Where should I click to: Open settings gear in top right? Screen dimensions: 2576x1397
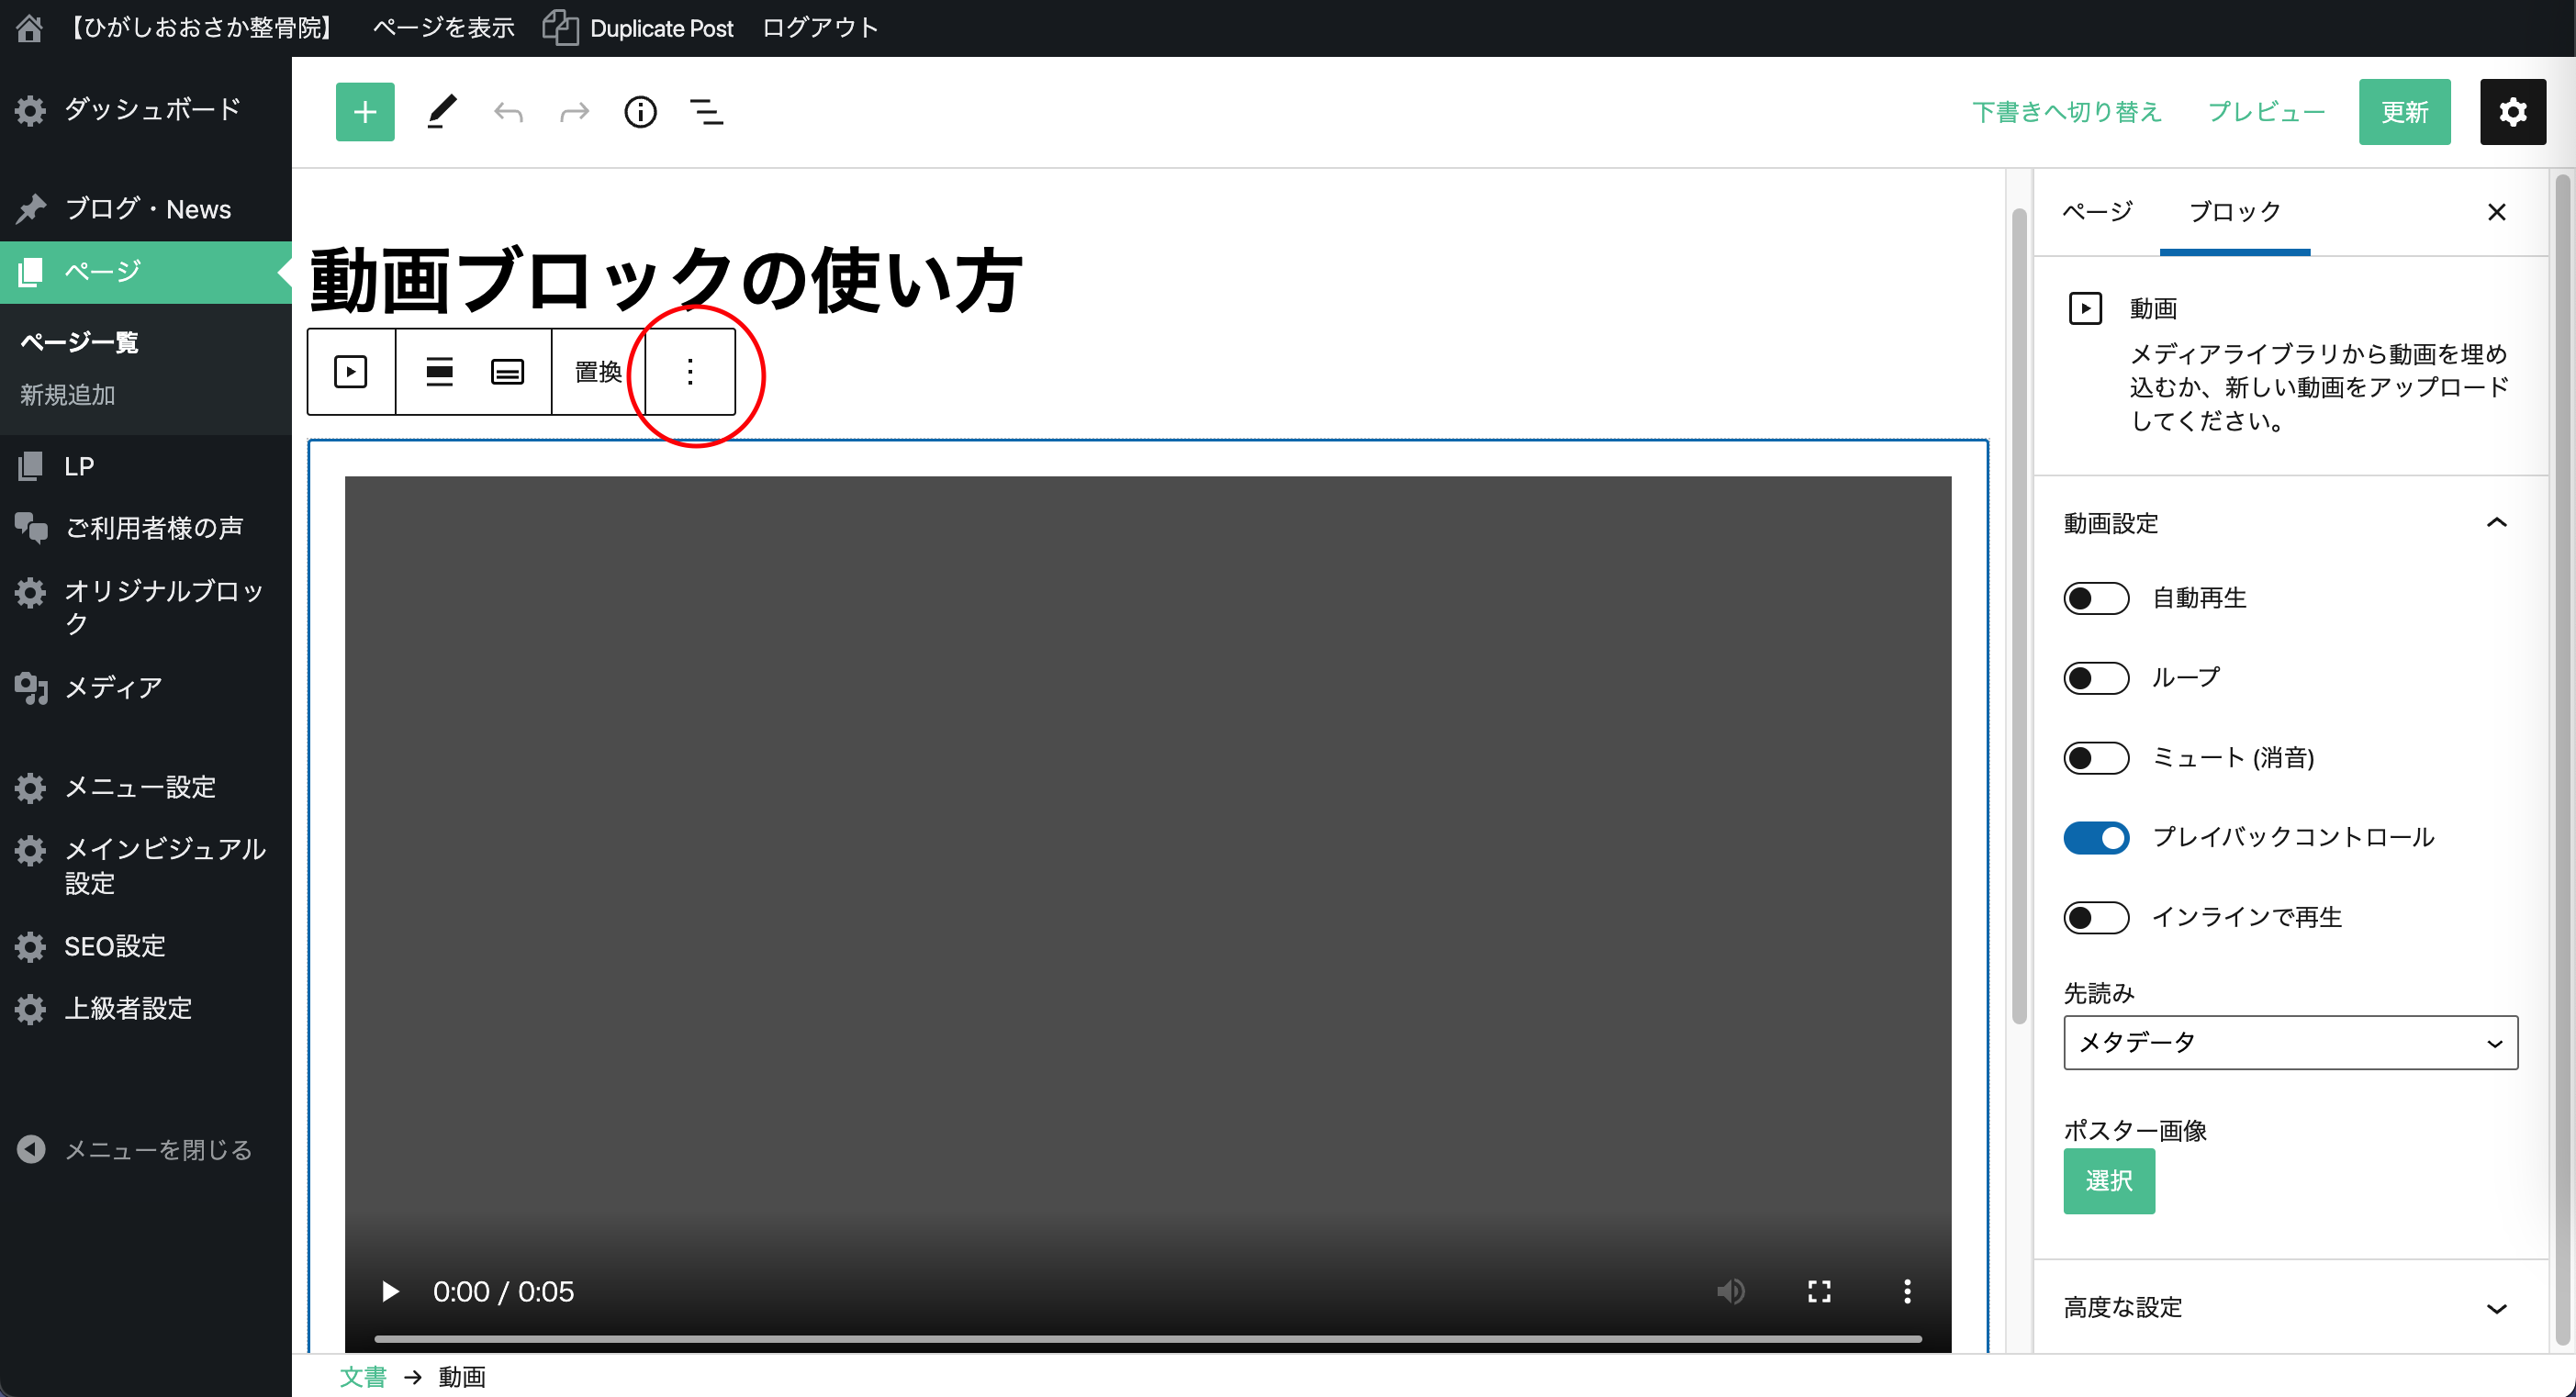click(x=2511, y=112)
